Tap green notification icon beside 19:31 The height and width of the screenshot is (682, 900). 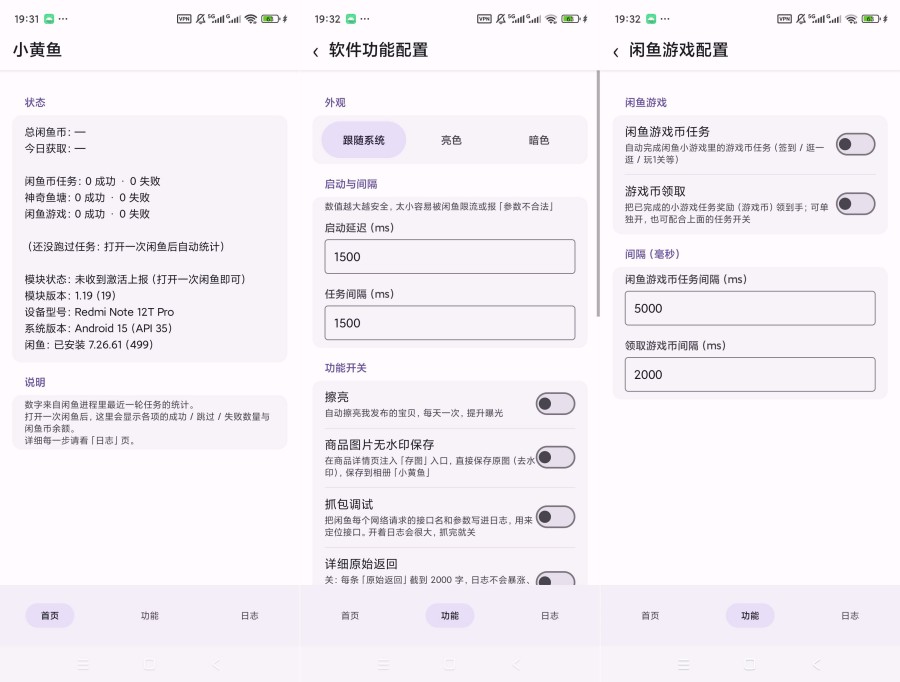[x=49, y=19]
